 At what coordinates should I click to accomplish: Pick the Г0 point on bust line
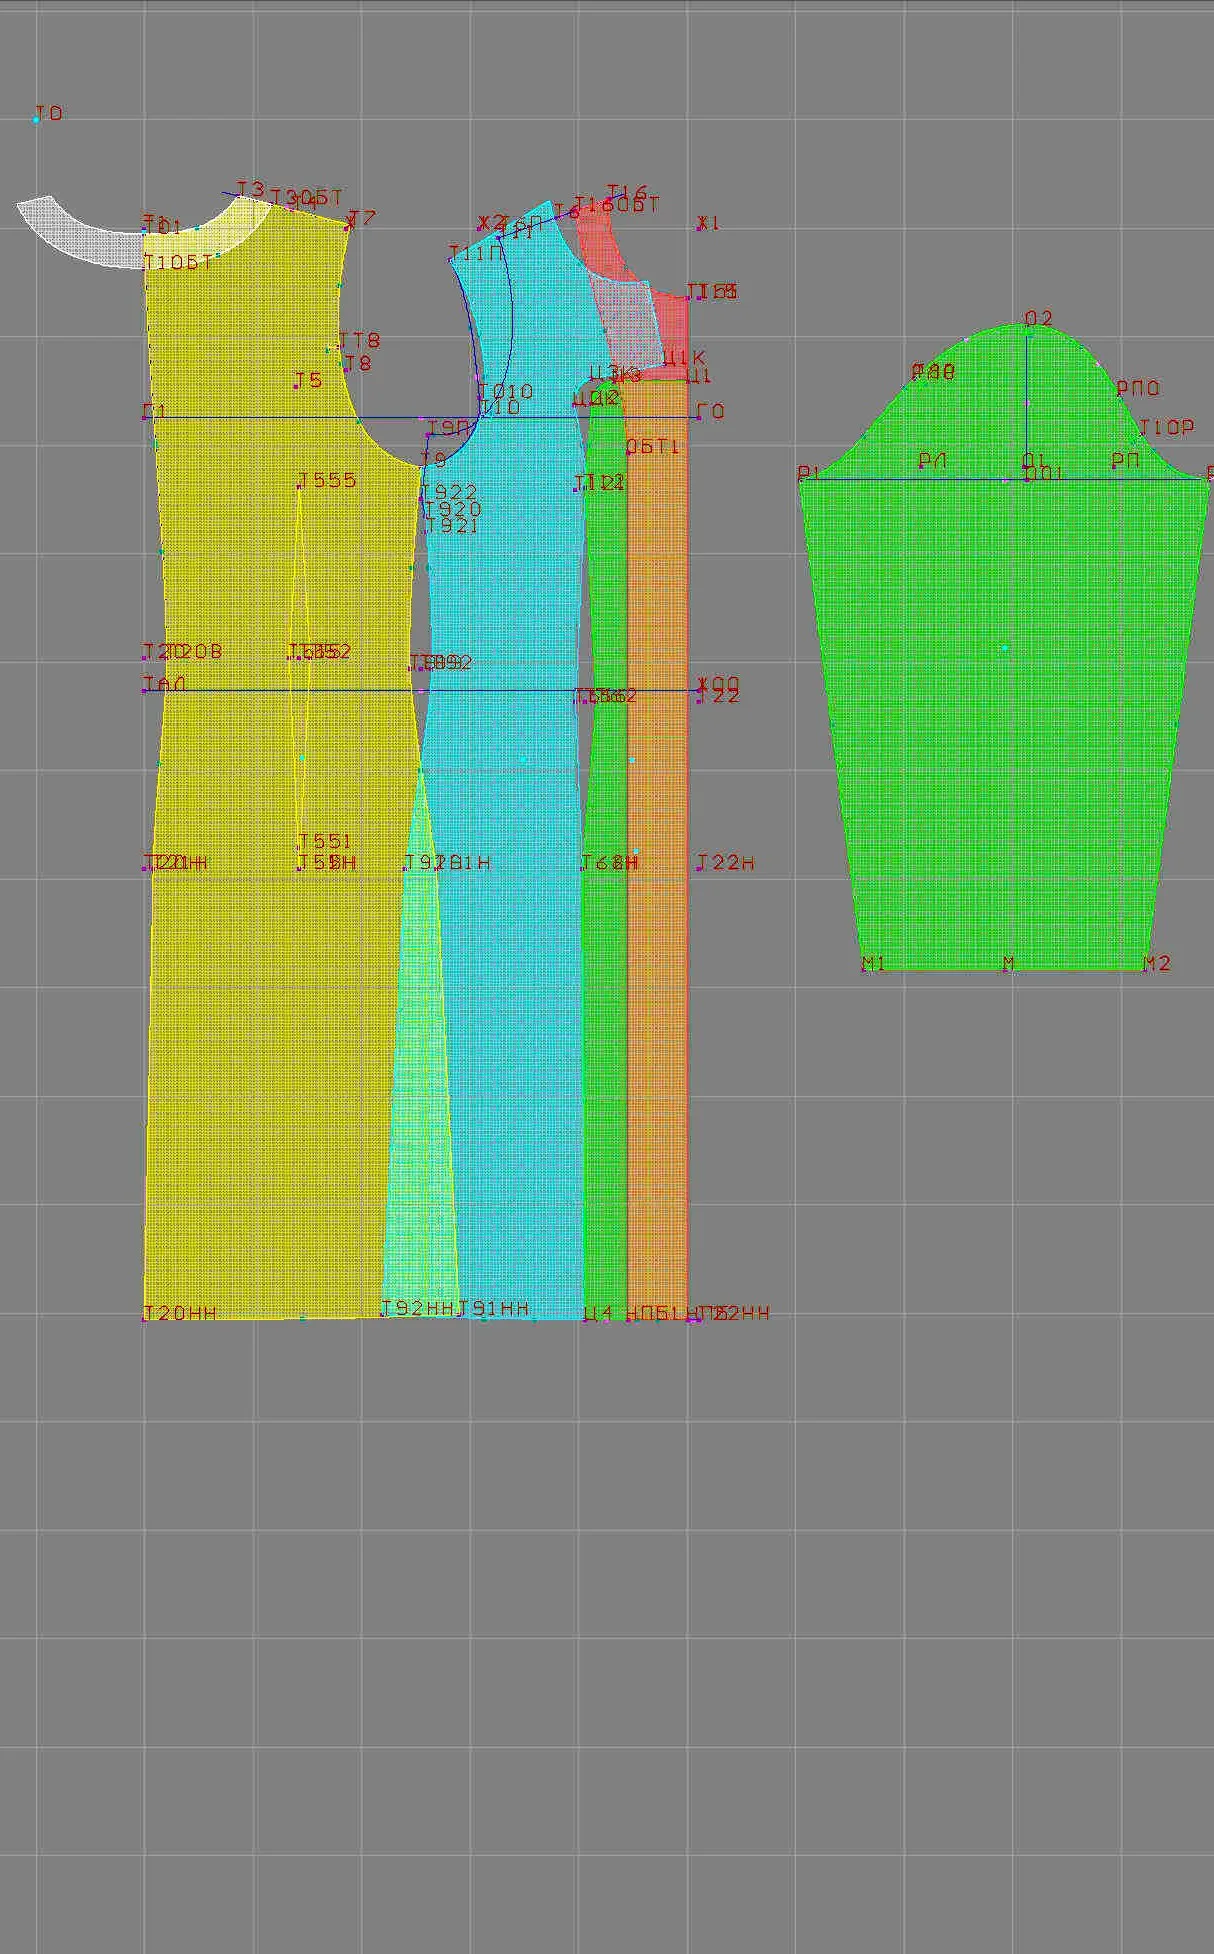710,412
